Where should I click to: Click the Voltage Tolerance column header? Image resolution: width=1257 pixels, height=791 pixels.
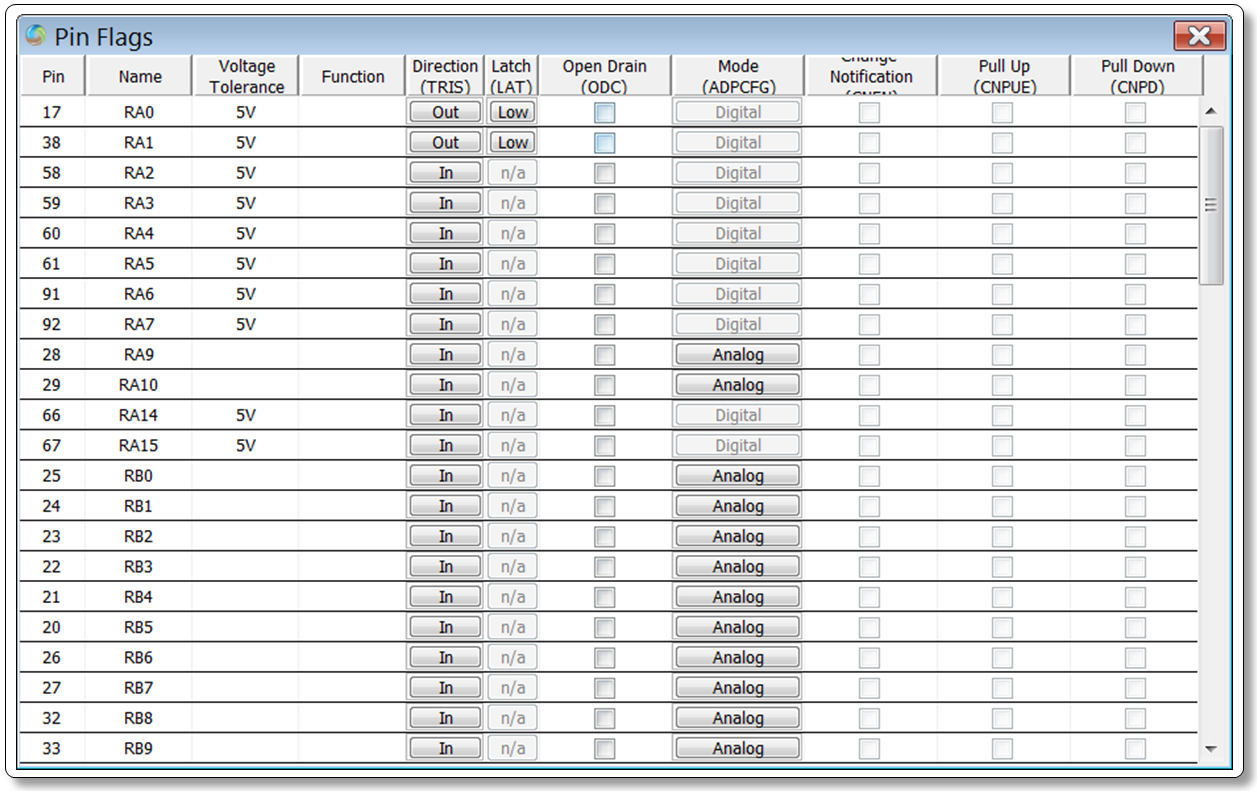[246, 76]
